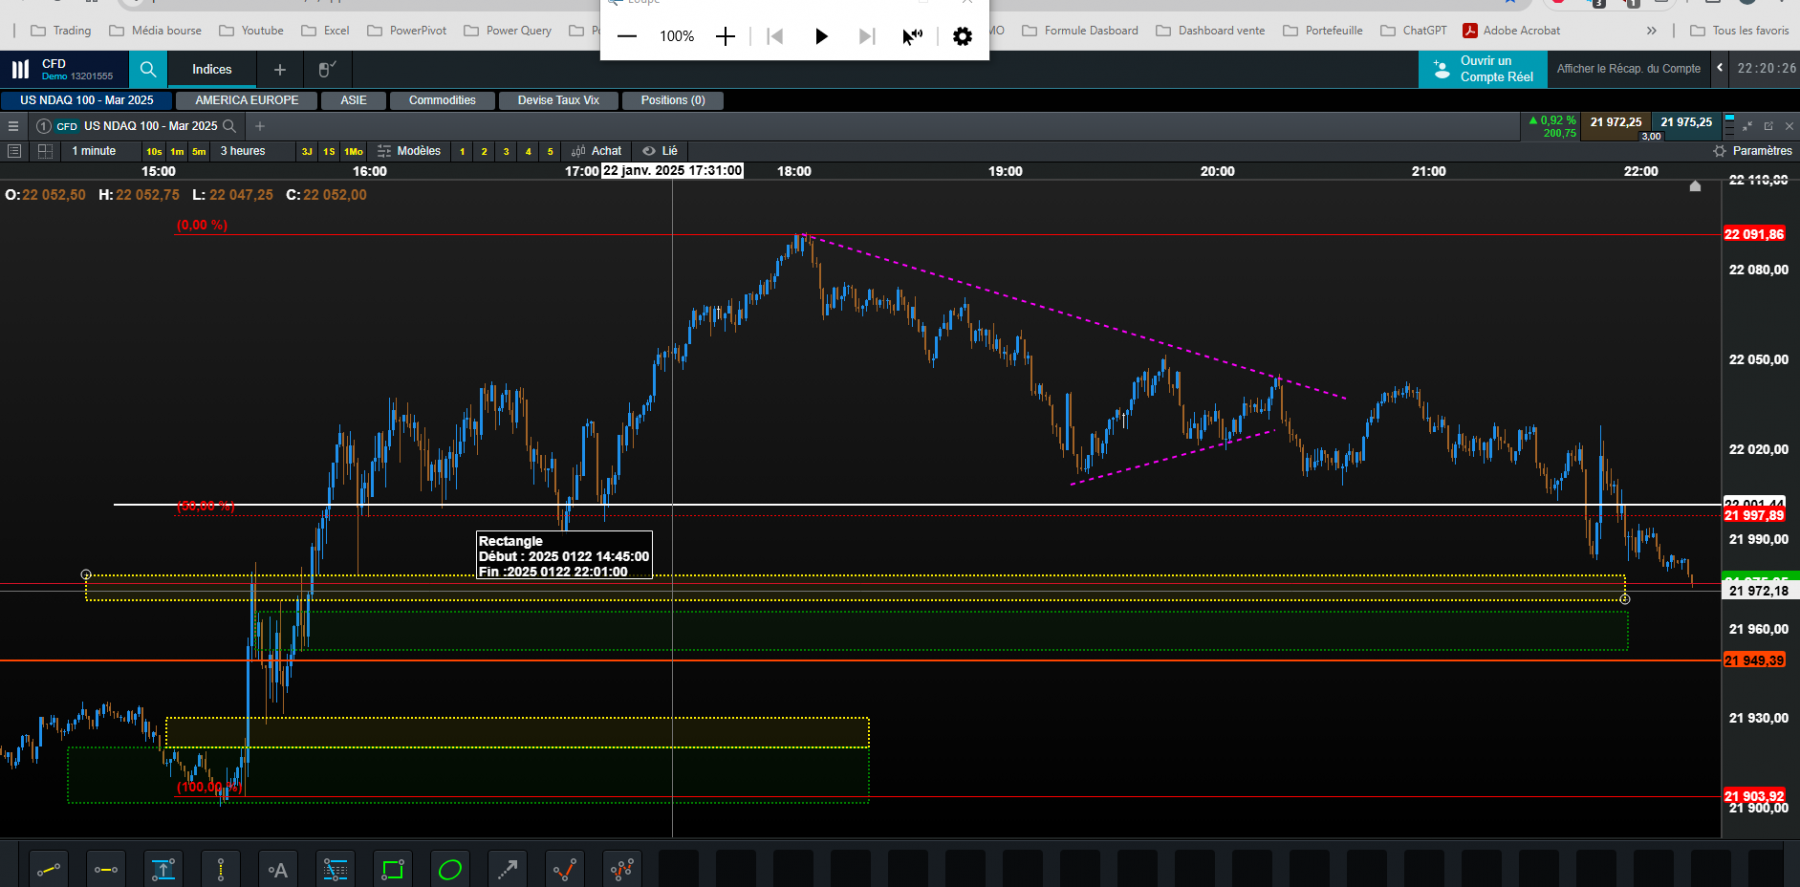This screenshot has height=887, width=1800.
Task: Toggle the Lié linked chart option
Action: pos(660,151)
